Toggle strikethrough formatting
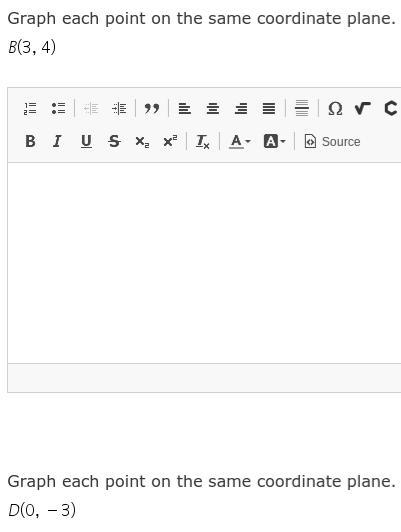 (x=114, y=141)
